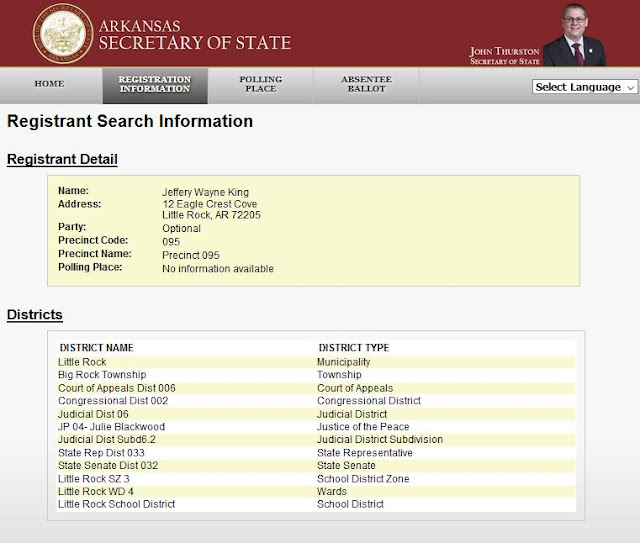Click the Registrant Detail heading

62,159
